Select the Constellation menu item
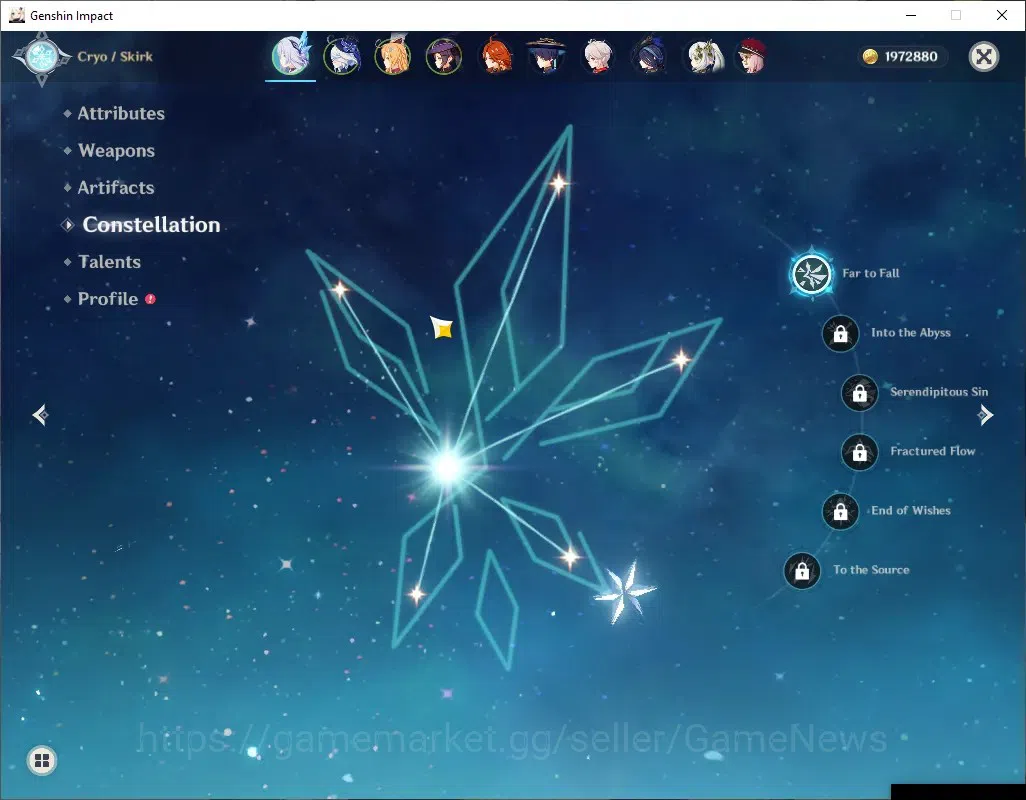Screen dimensions: 1026x800 coord(151,225)
